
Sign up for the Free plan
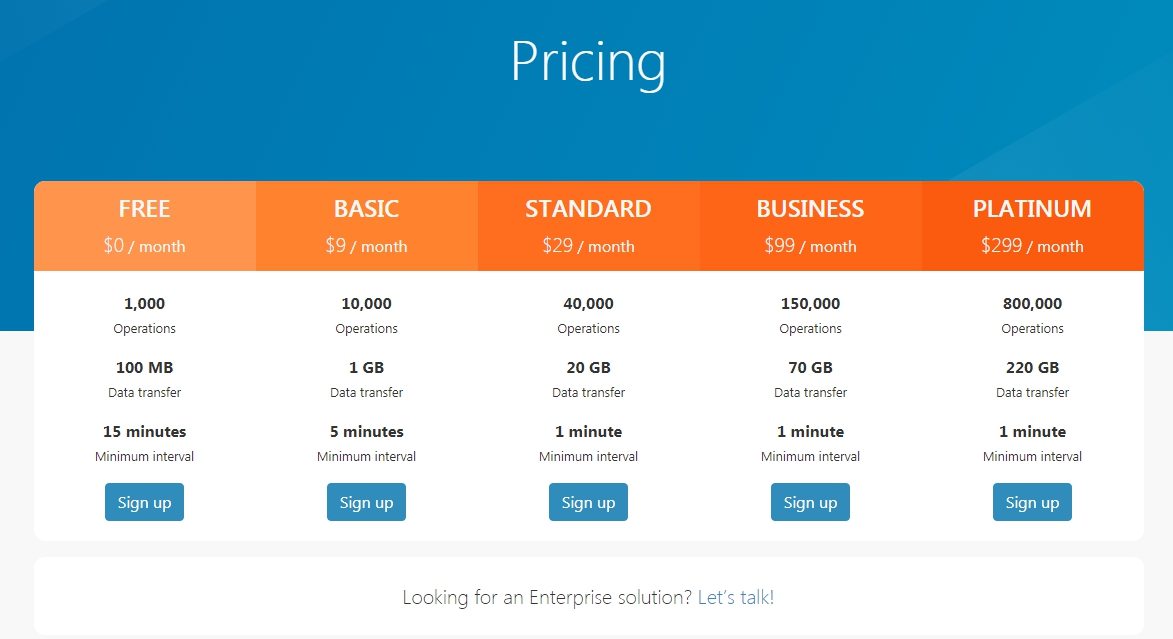144,502
